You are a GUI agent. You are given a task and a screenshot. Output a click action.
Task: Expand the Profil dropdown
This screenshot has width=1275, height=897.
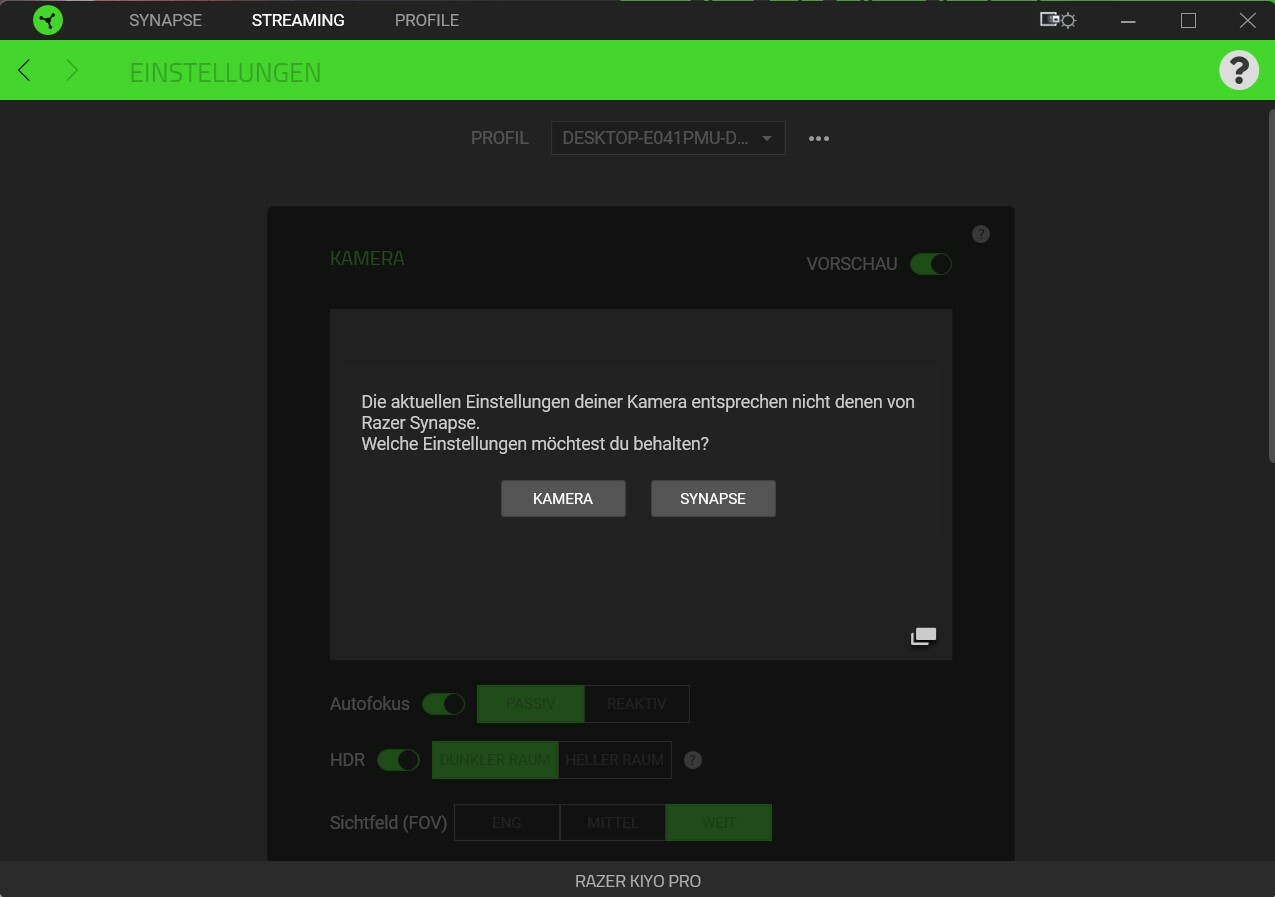pos(668,138)
